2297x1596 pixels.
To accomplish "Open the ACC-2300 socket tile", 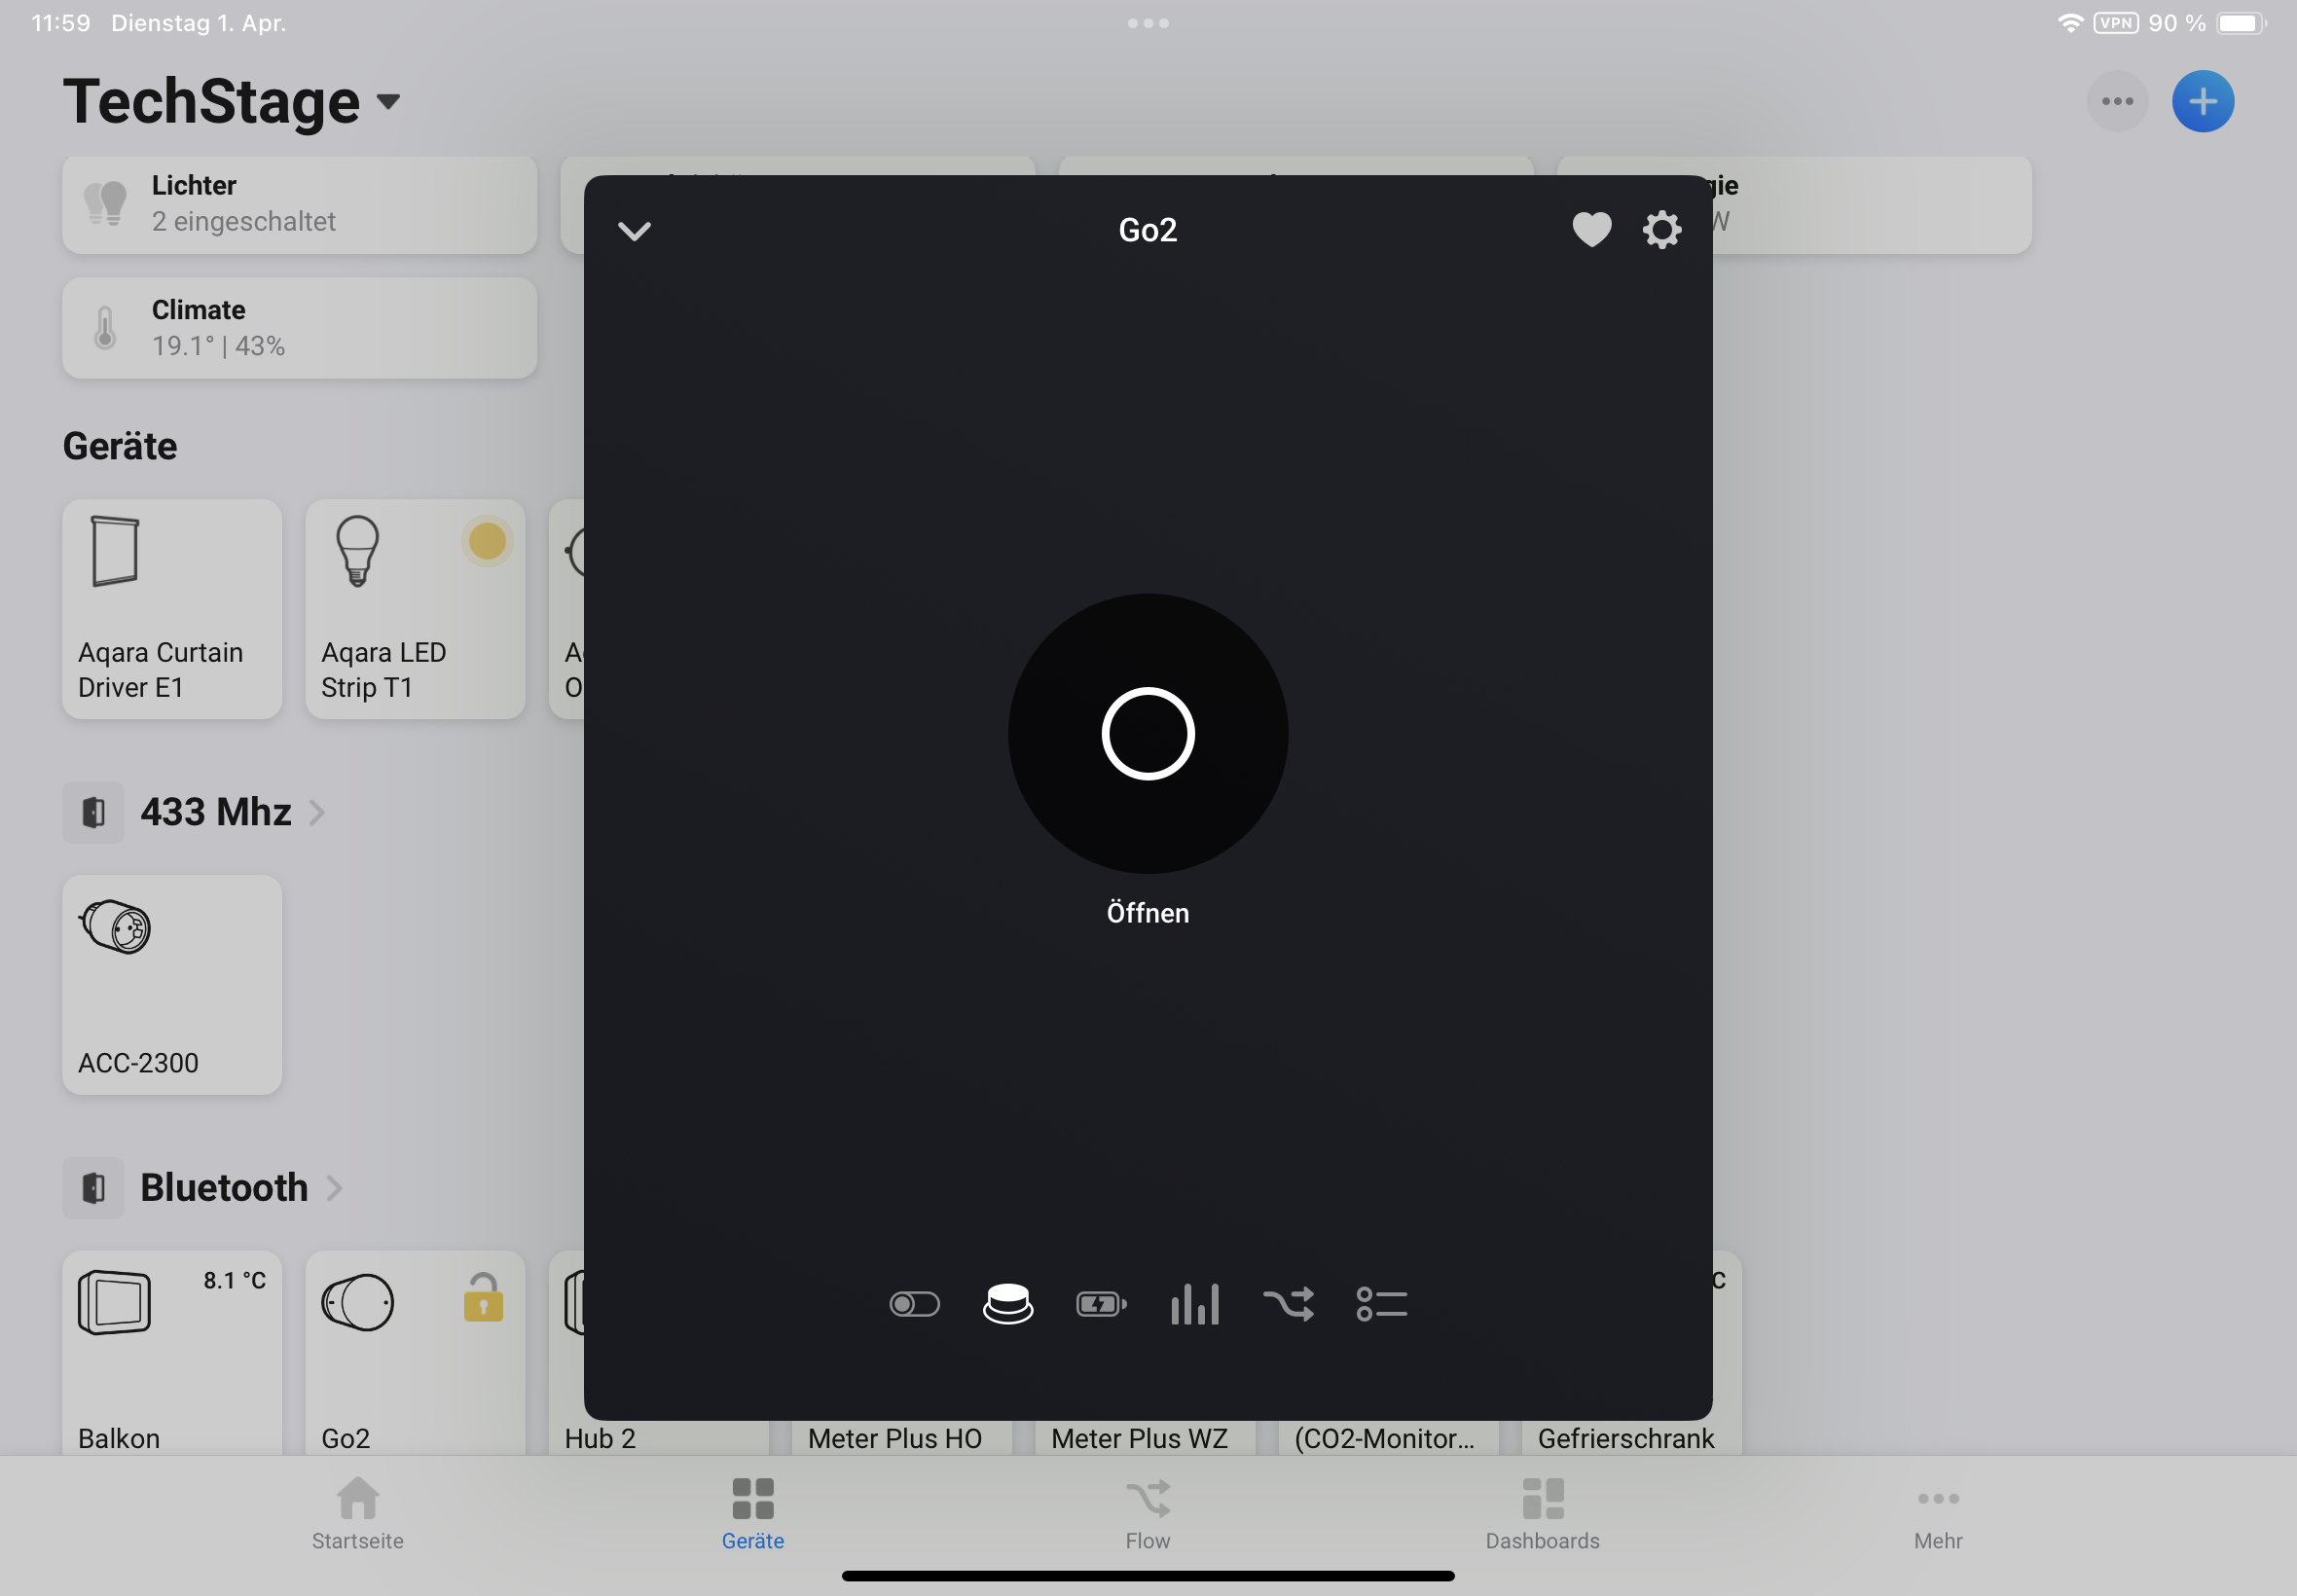I will [172, 985].
